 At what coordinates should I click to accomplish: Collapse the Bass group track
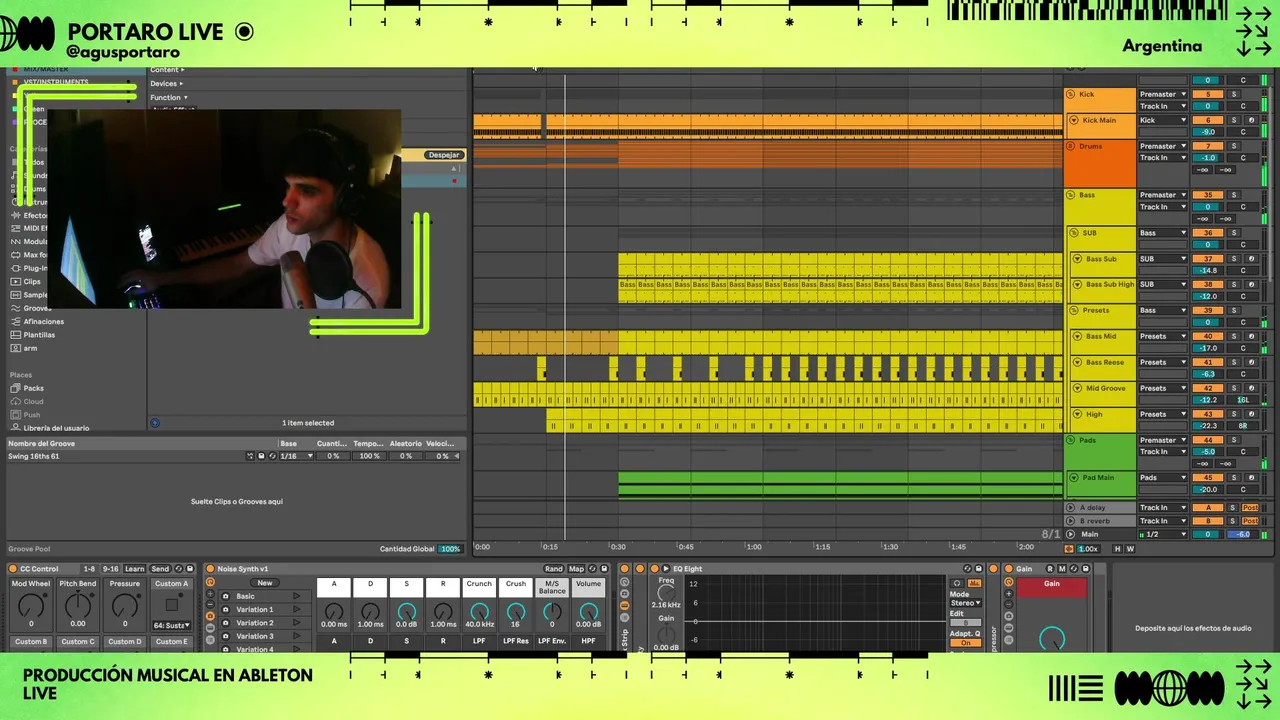[x=1071, y=195]
